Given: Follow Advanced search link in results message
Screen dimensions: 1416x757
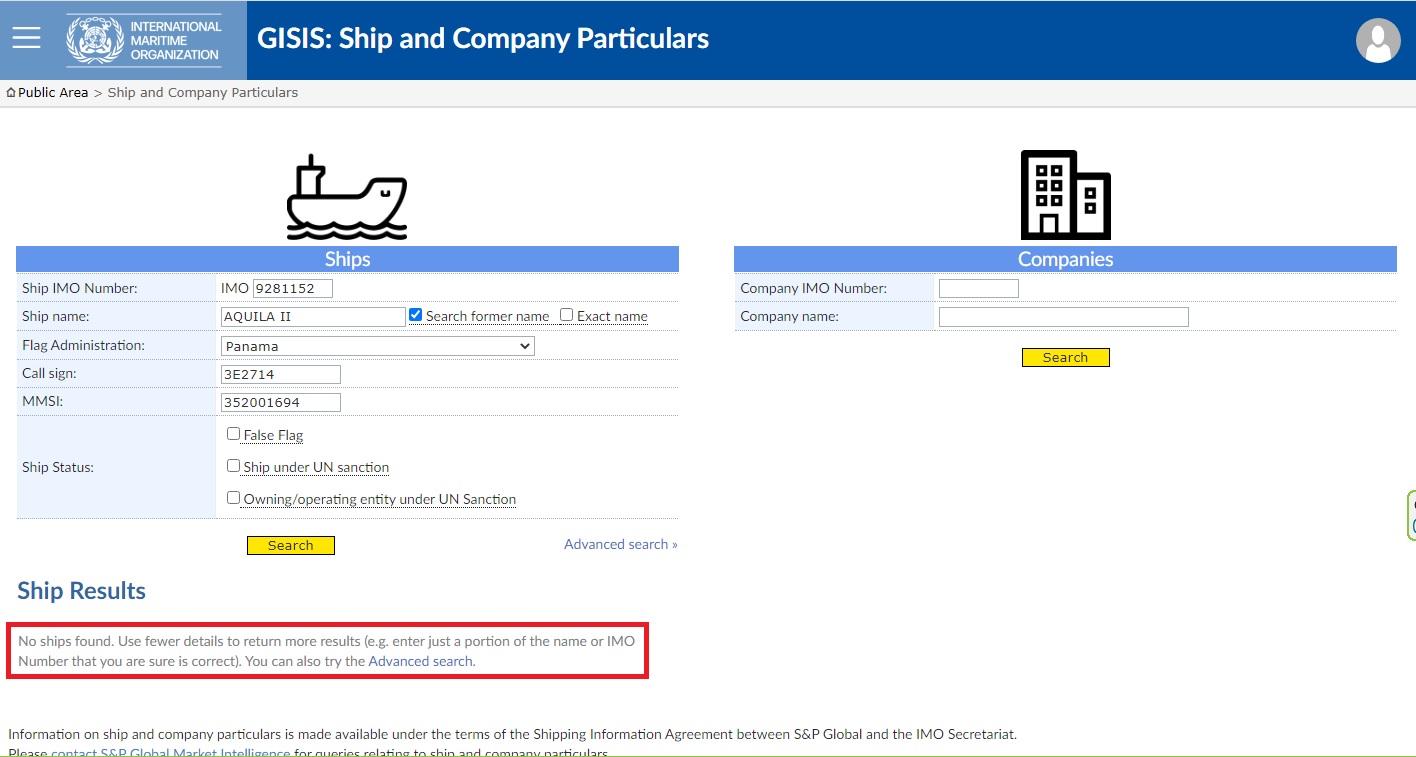Looking at the screenshot, I should 421,661.
